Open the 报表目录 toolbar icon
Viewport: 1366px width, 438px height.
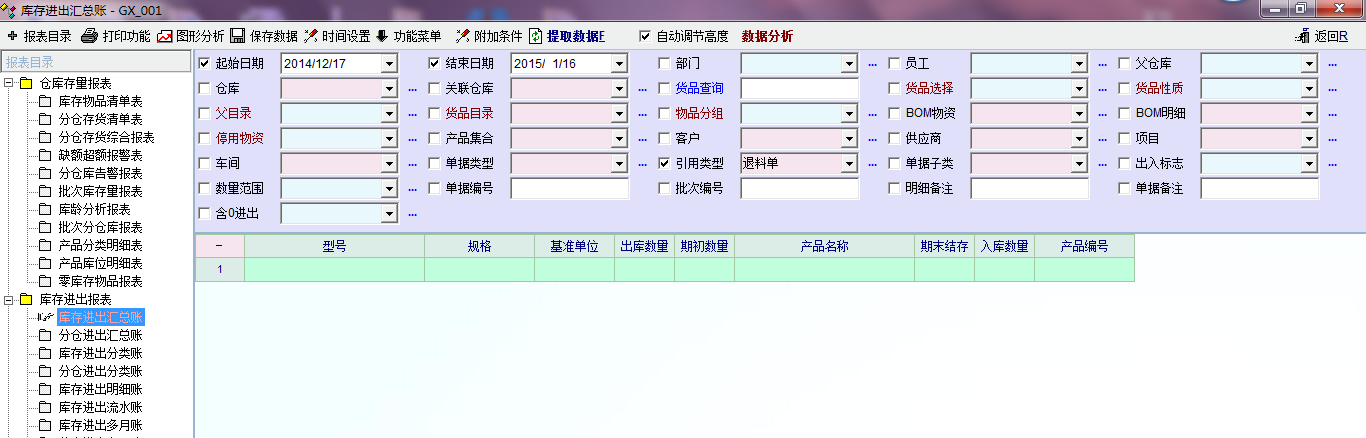[12, 36]
